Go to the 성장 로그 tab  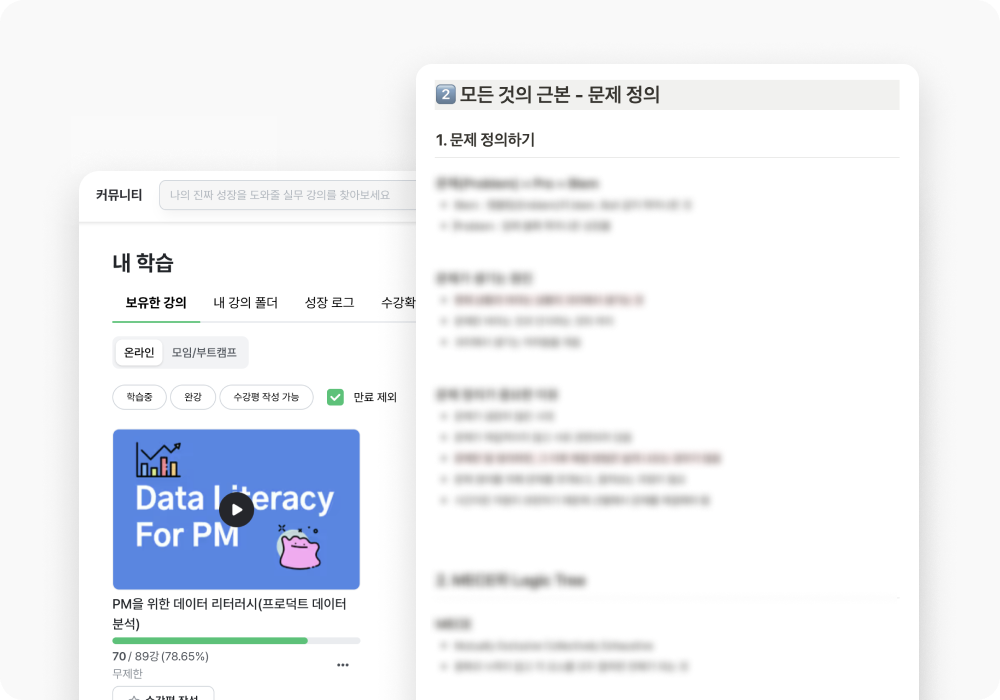coord(329,302)
